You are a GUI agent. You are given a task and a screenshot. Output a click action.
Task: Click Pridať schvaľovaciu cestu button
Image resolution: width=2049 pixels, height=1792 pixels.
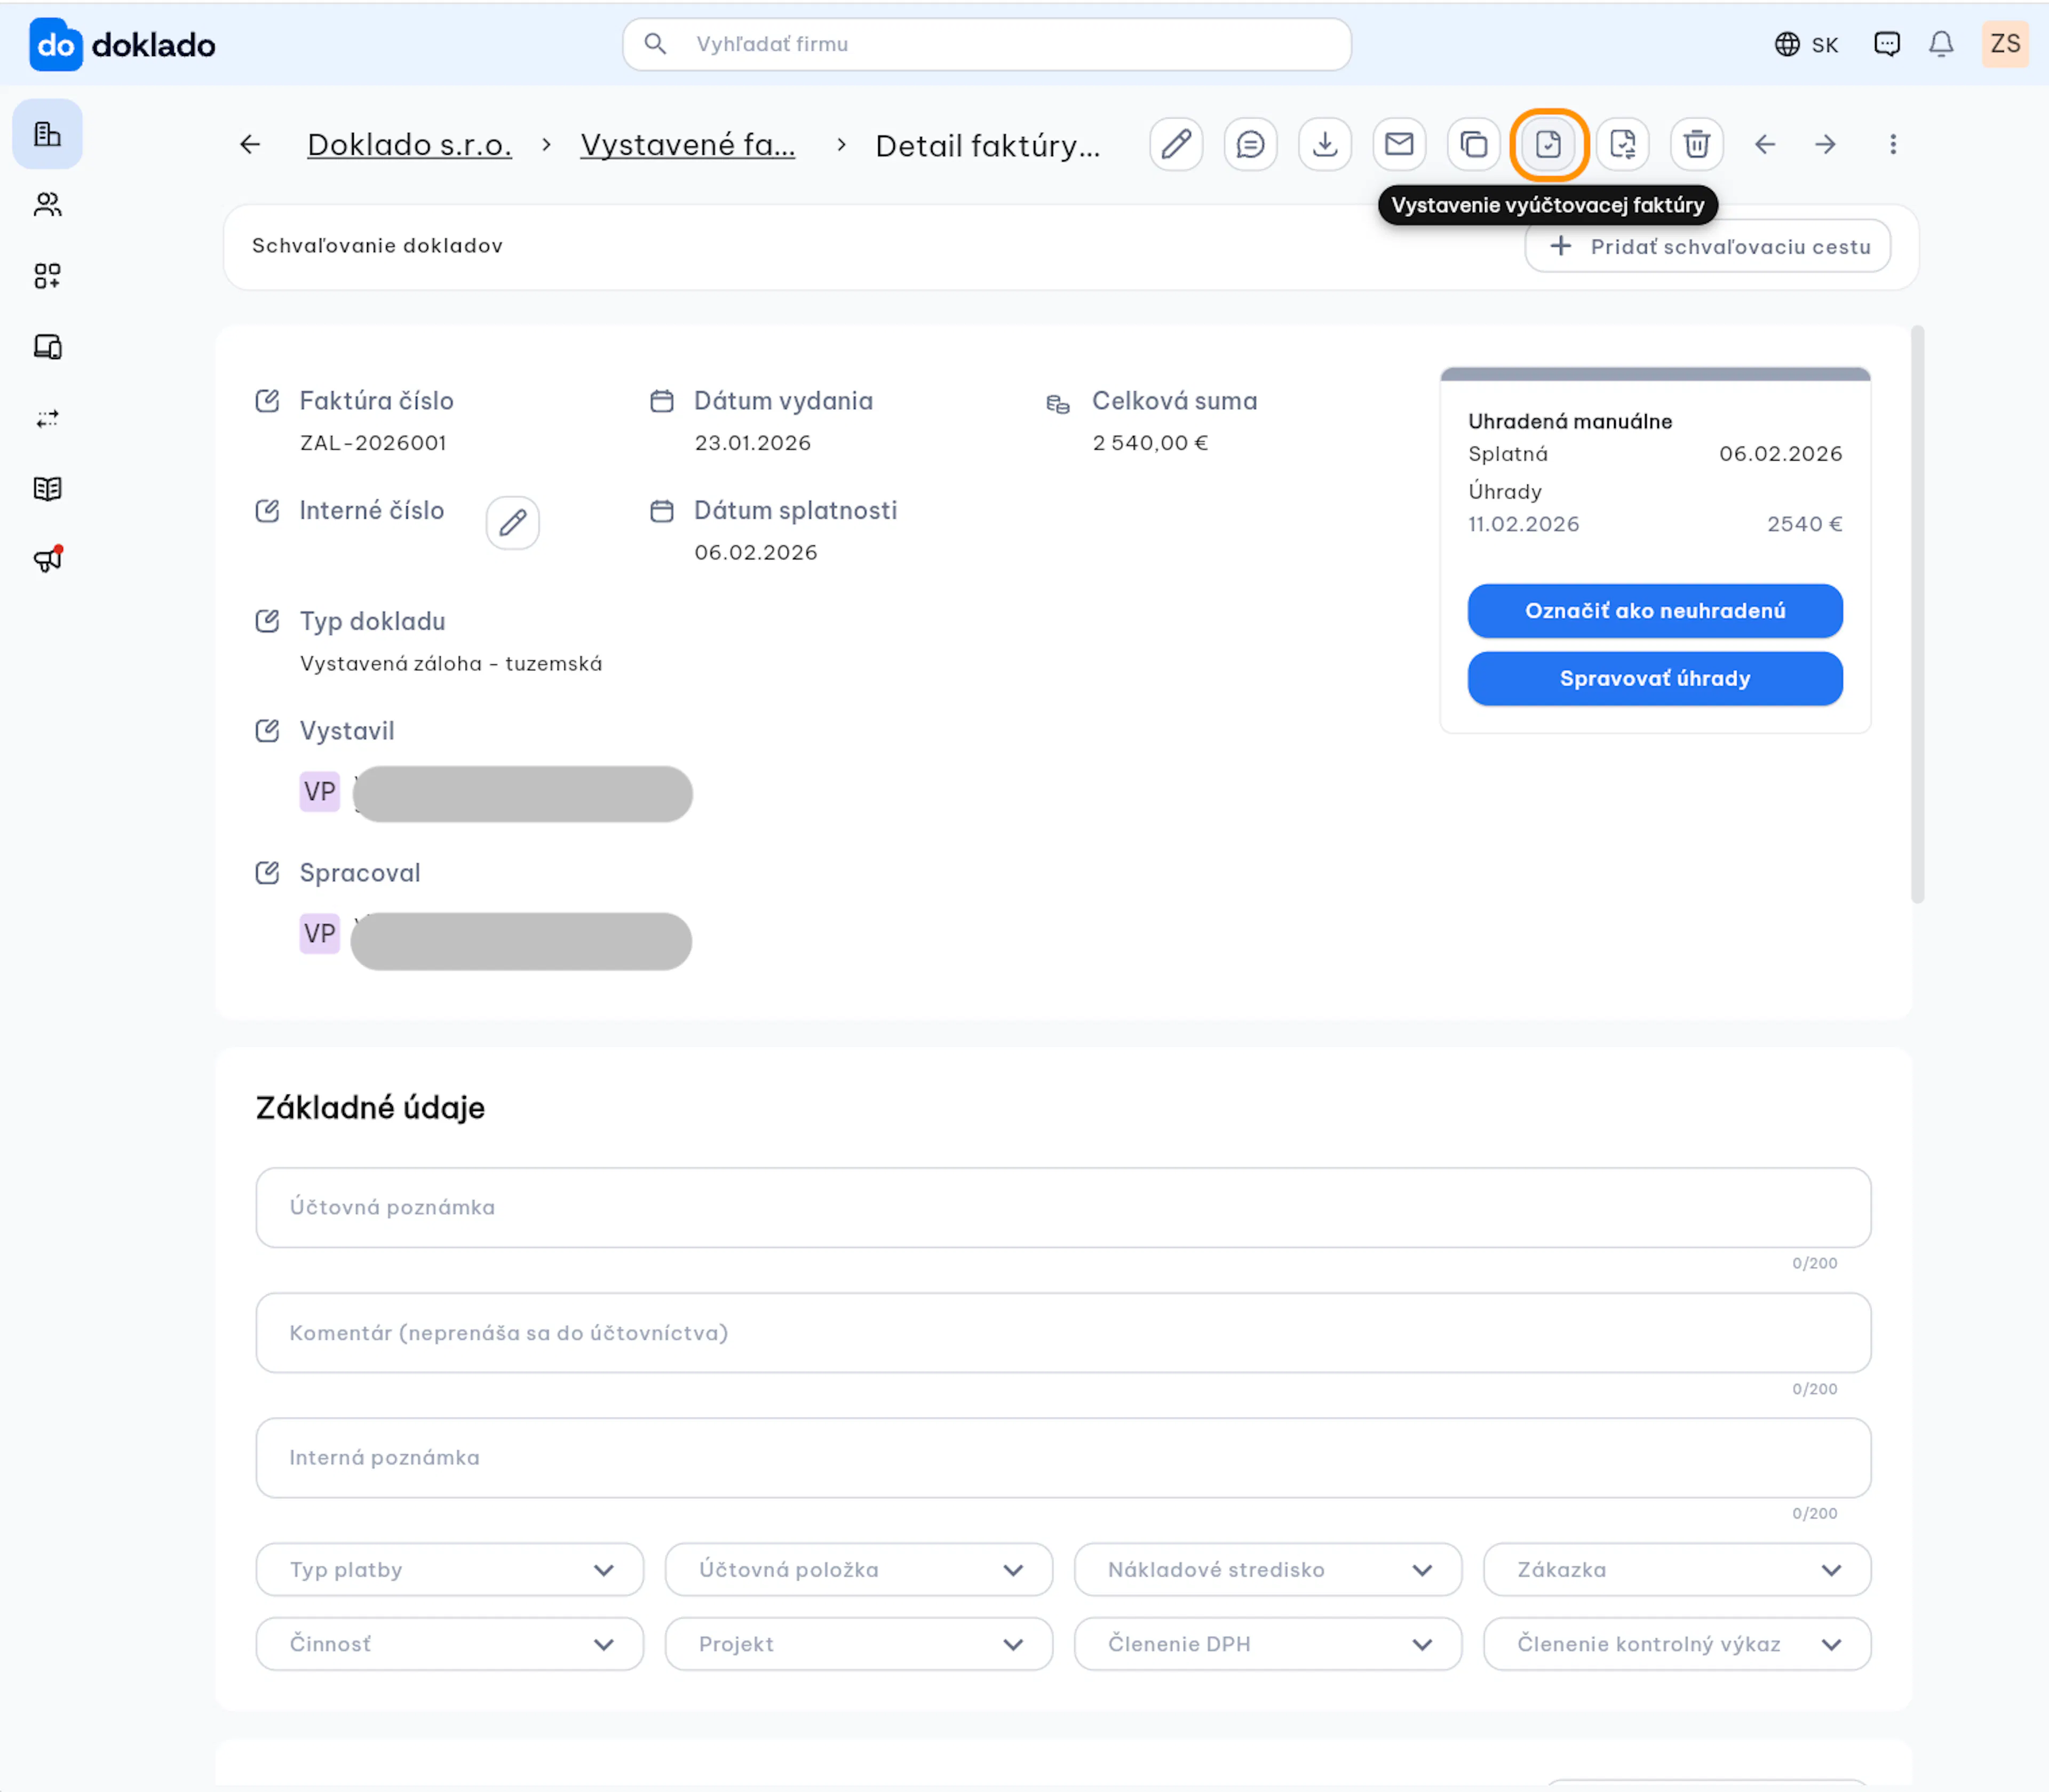click(1707, 246)
